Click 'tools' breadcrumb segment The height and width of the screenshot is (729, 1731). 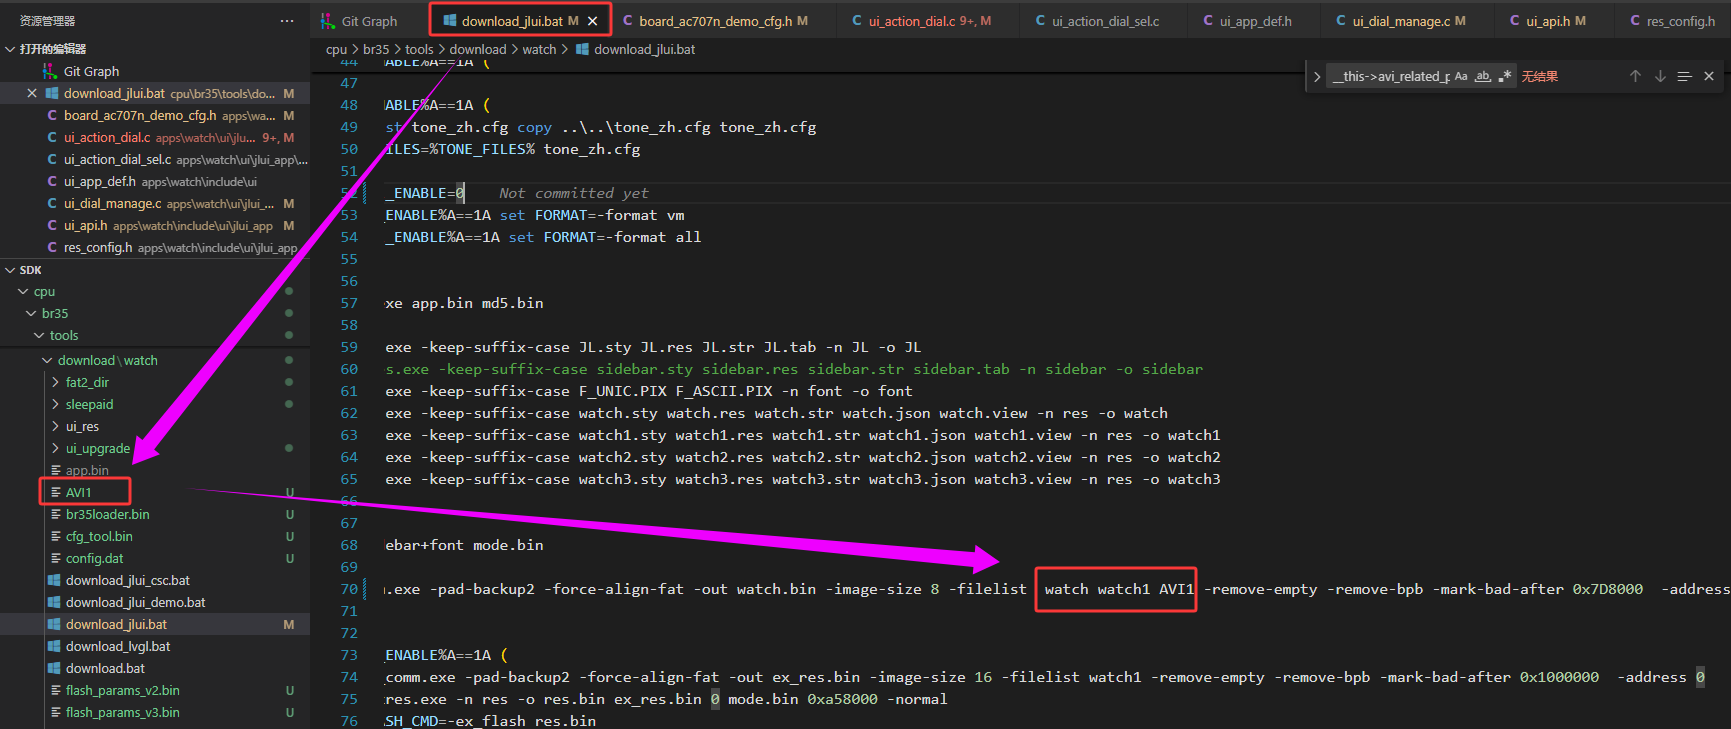[419, 49]
